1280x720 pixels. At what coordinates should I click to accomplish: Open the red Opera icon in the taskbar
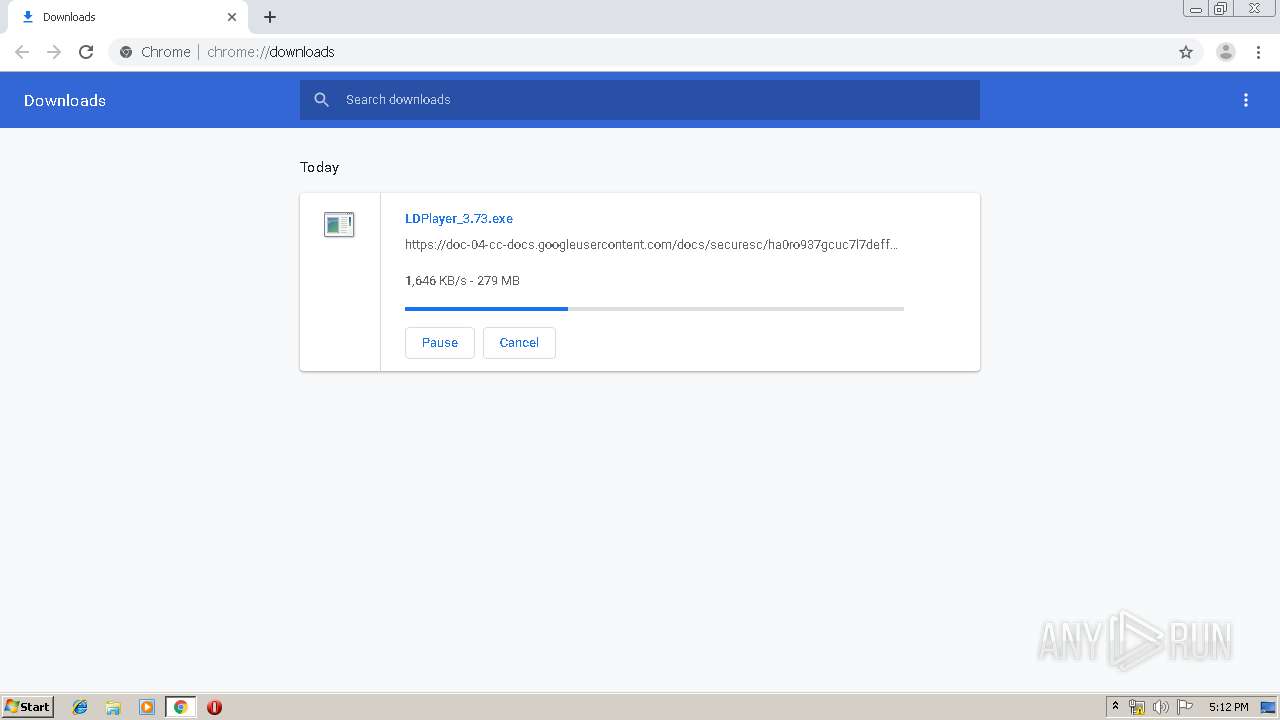pyautogui.click(x=214, y=707)
